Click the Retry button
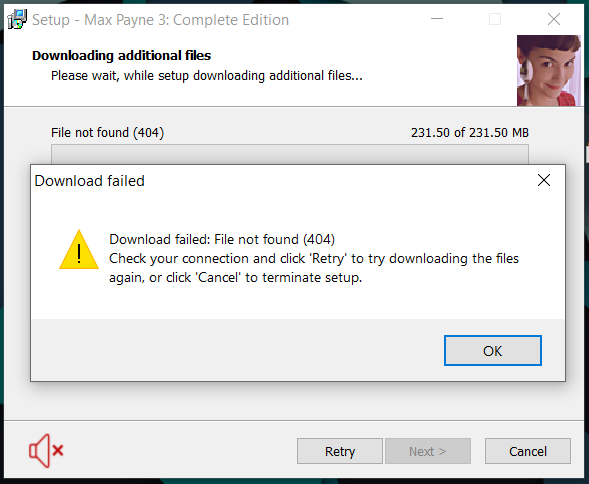589x484 pixels. 340,451
